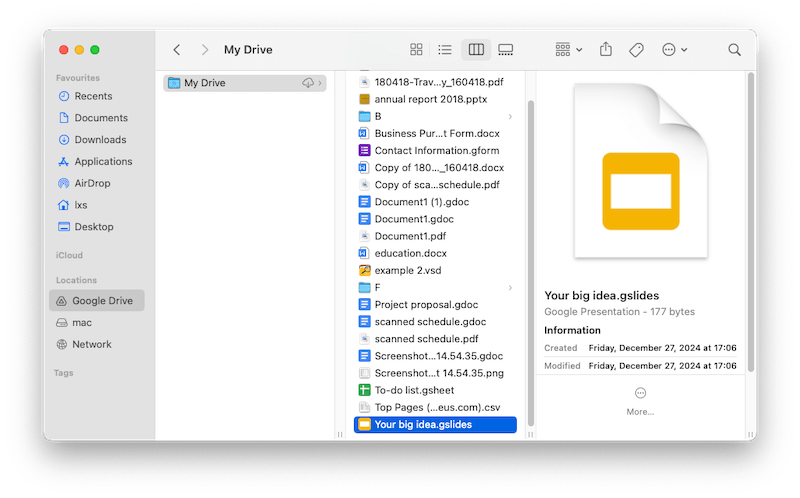Viewport: 800px width, 498px height.
Task: Select folder B
Action: coord(435,116)
